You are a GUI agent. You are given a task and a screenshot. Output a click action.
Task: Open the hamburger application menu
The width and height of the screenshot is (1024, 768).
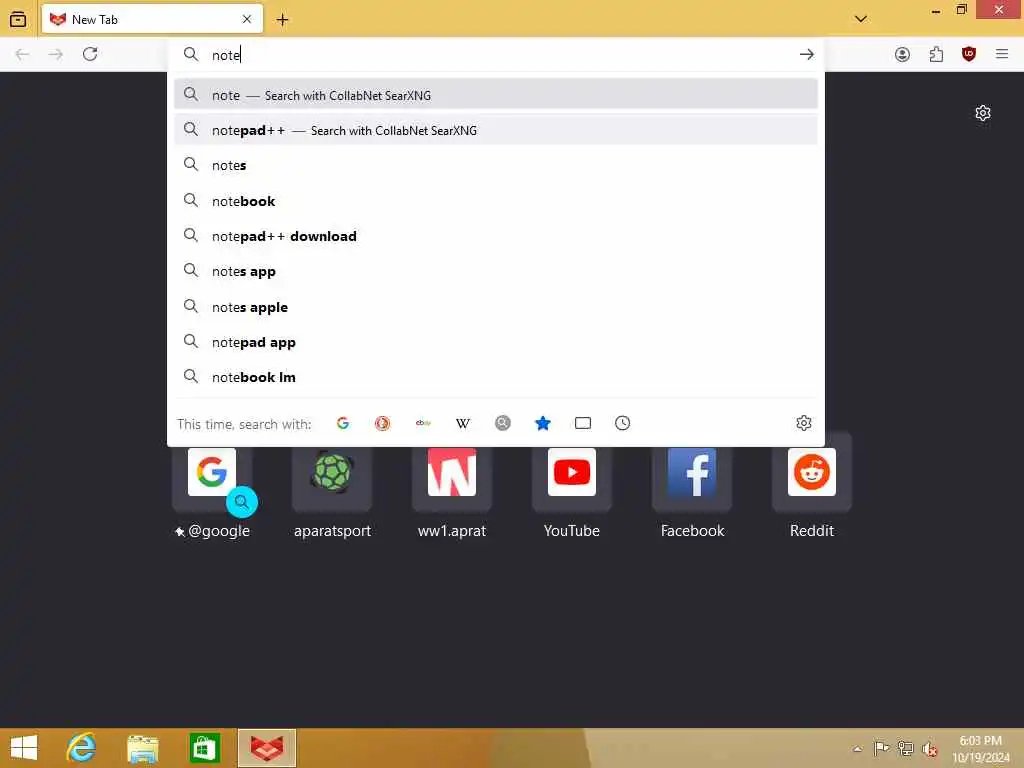(1002, 54)
